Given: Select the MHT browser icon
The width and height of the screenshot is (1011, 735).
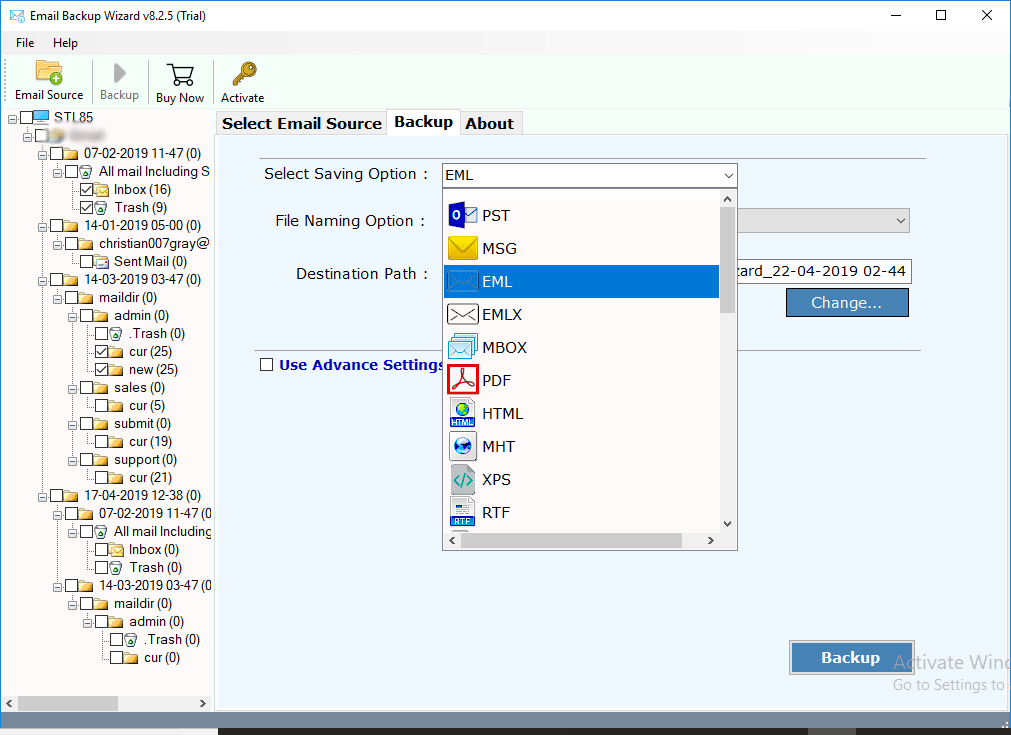Looking at the screenshot, I should pos(462,446).
